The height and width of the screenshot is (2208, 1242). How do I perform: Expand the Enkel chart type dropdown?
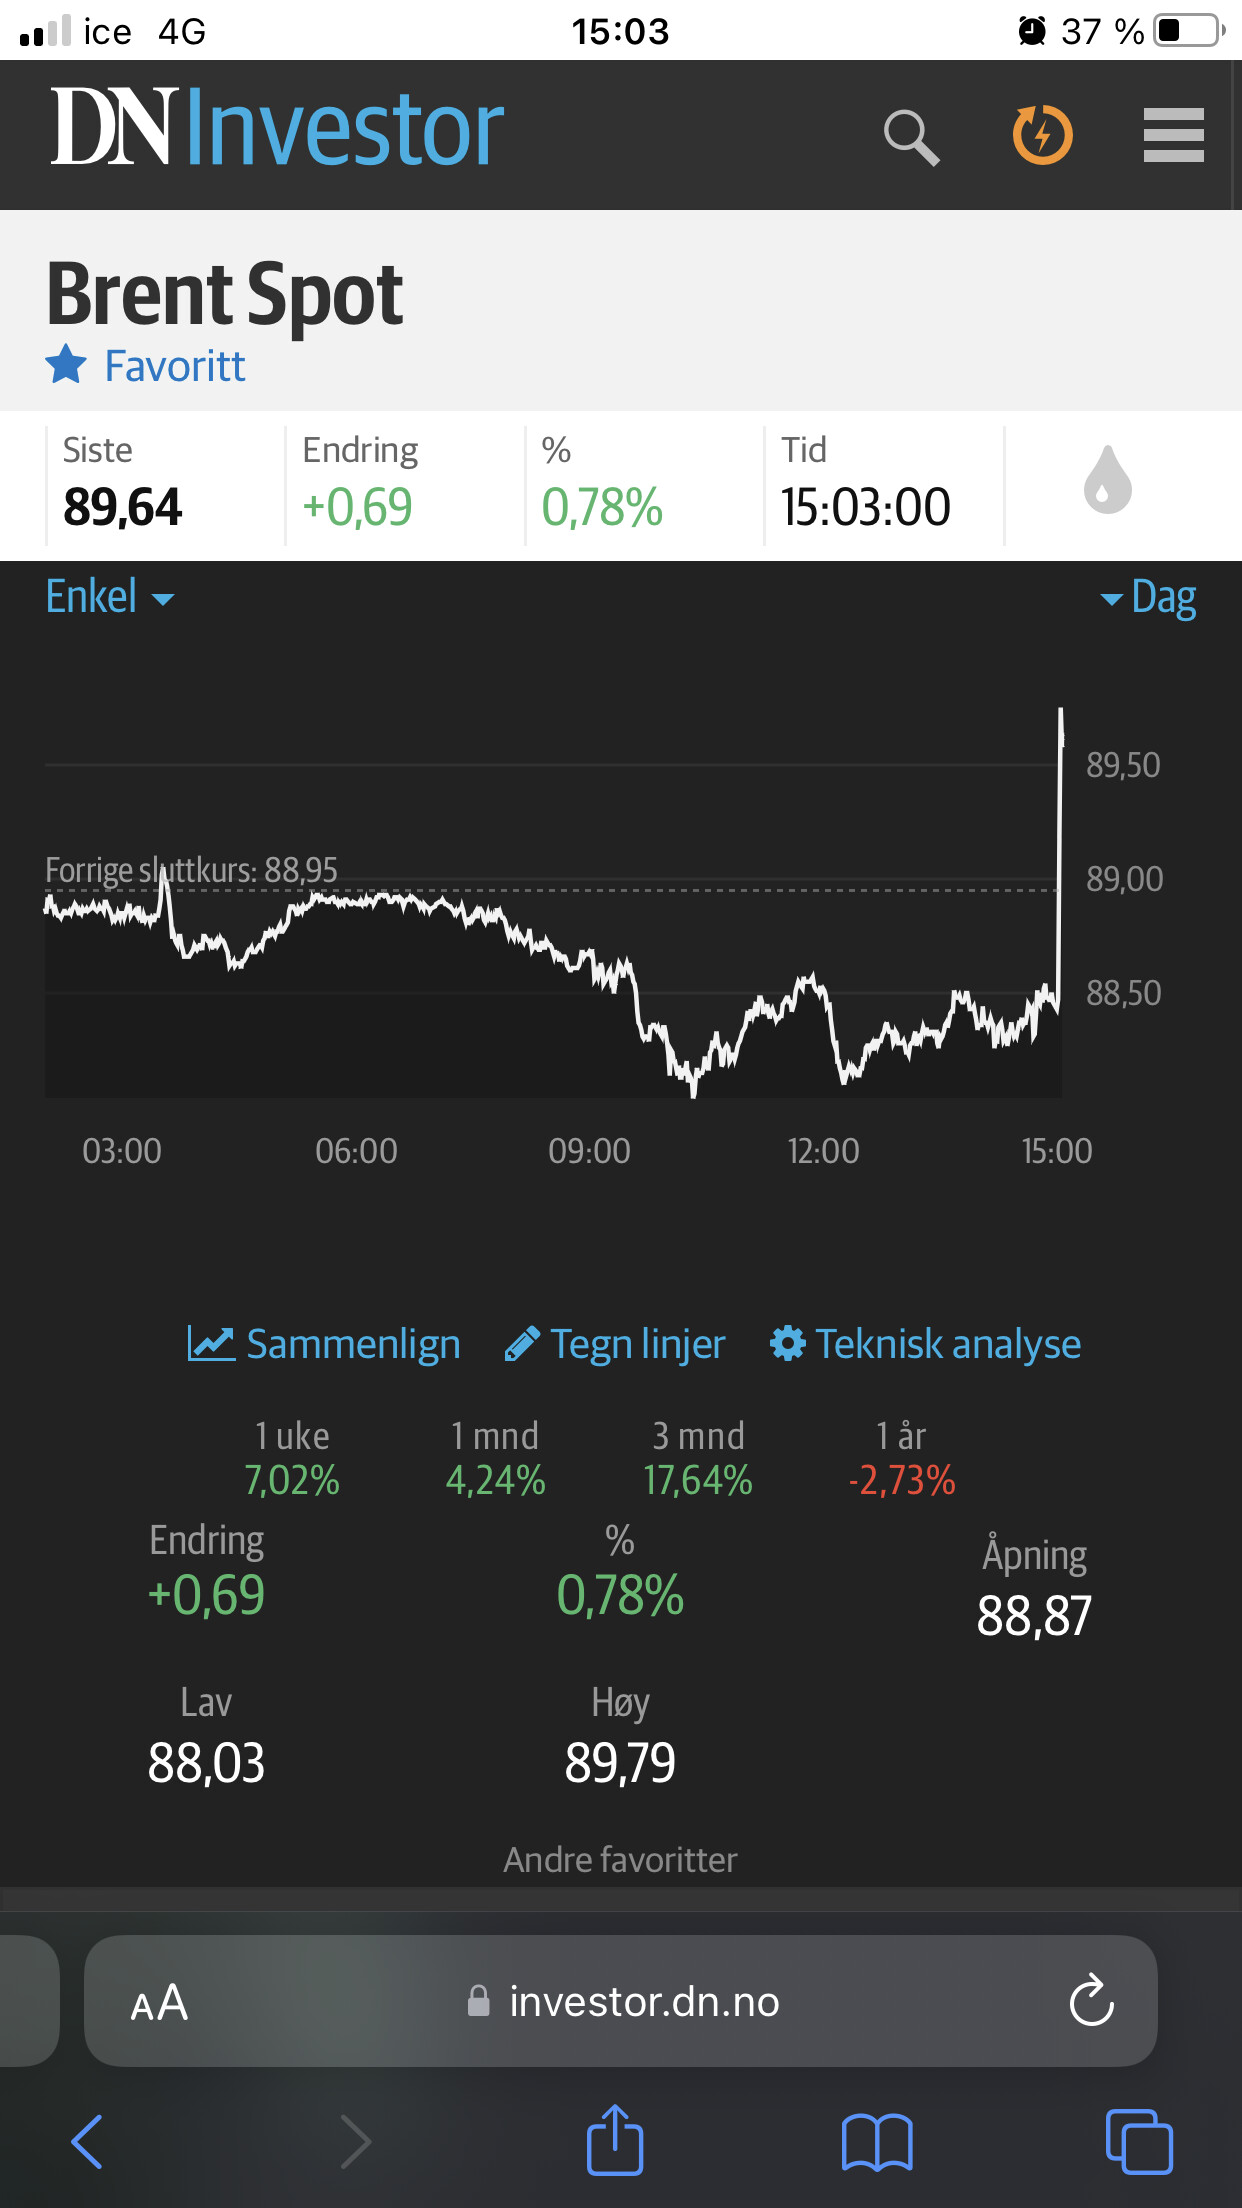(109, 598)
